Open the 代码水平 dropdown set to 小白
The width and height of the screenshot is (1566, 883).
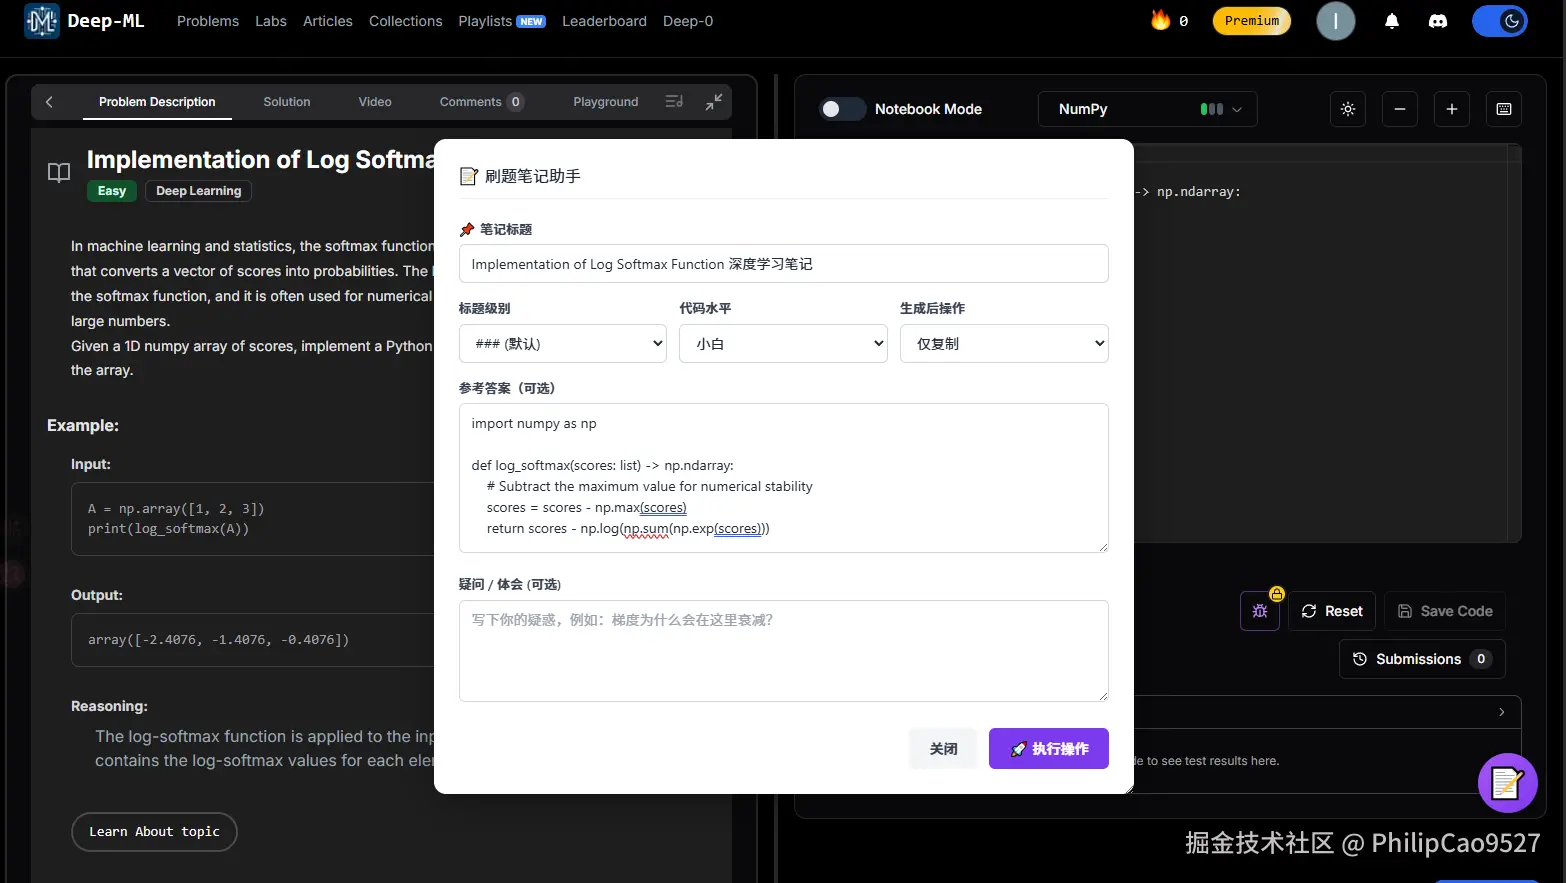coord(783,343)
